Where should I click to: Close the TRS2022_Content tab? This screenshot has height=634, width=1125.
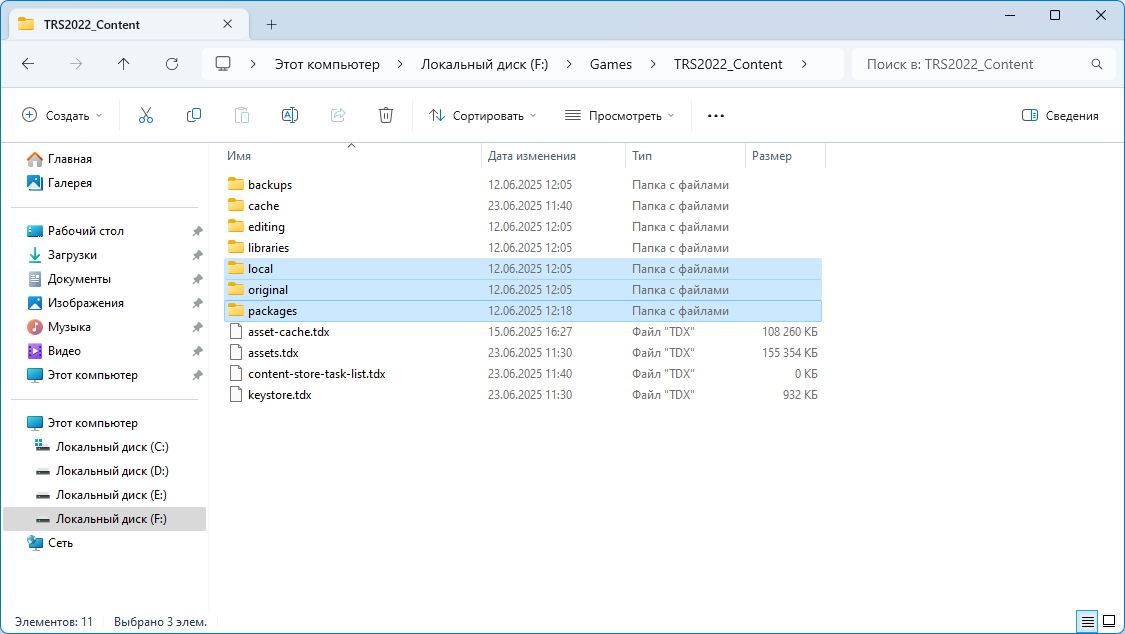tap(227, 24)
